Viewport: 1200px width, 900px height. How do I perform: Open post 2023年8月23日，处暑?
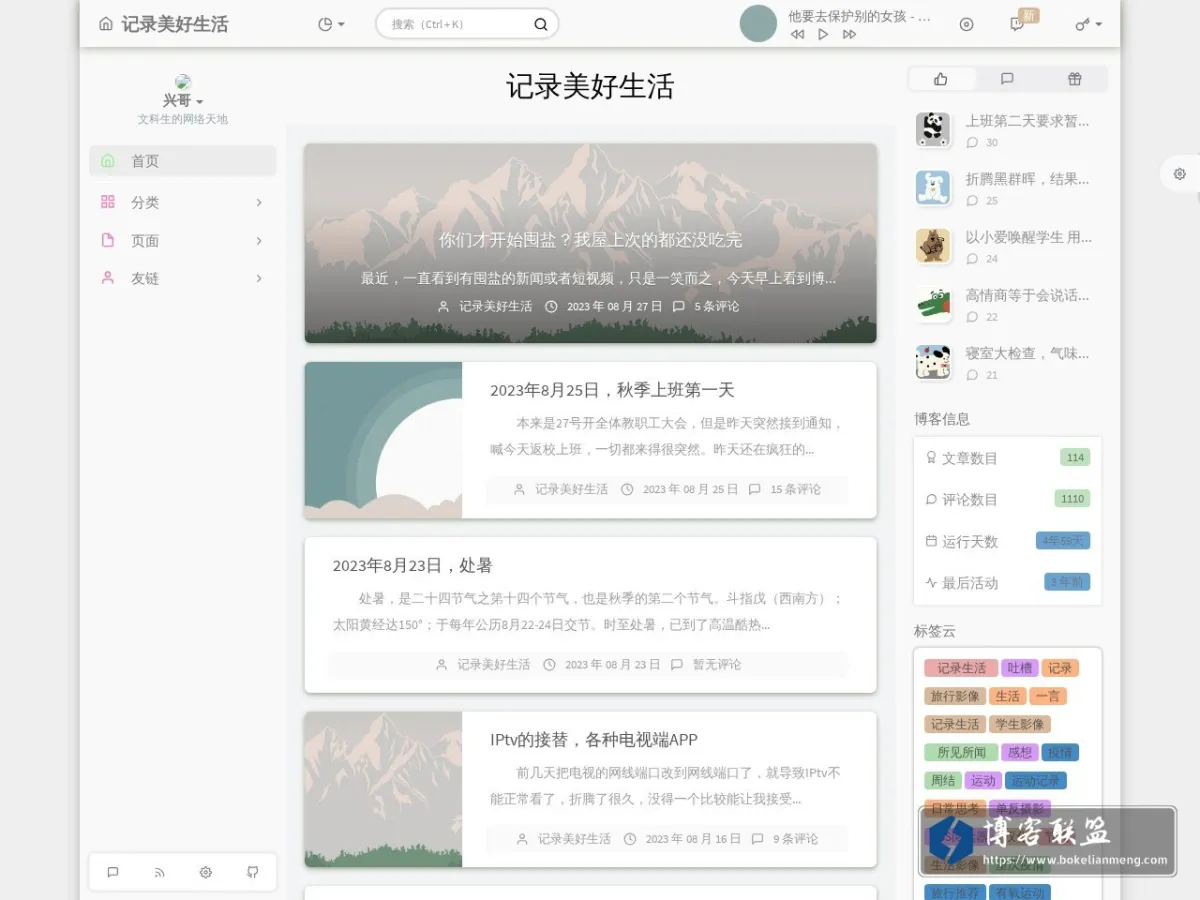(x=412, y=566)
